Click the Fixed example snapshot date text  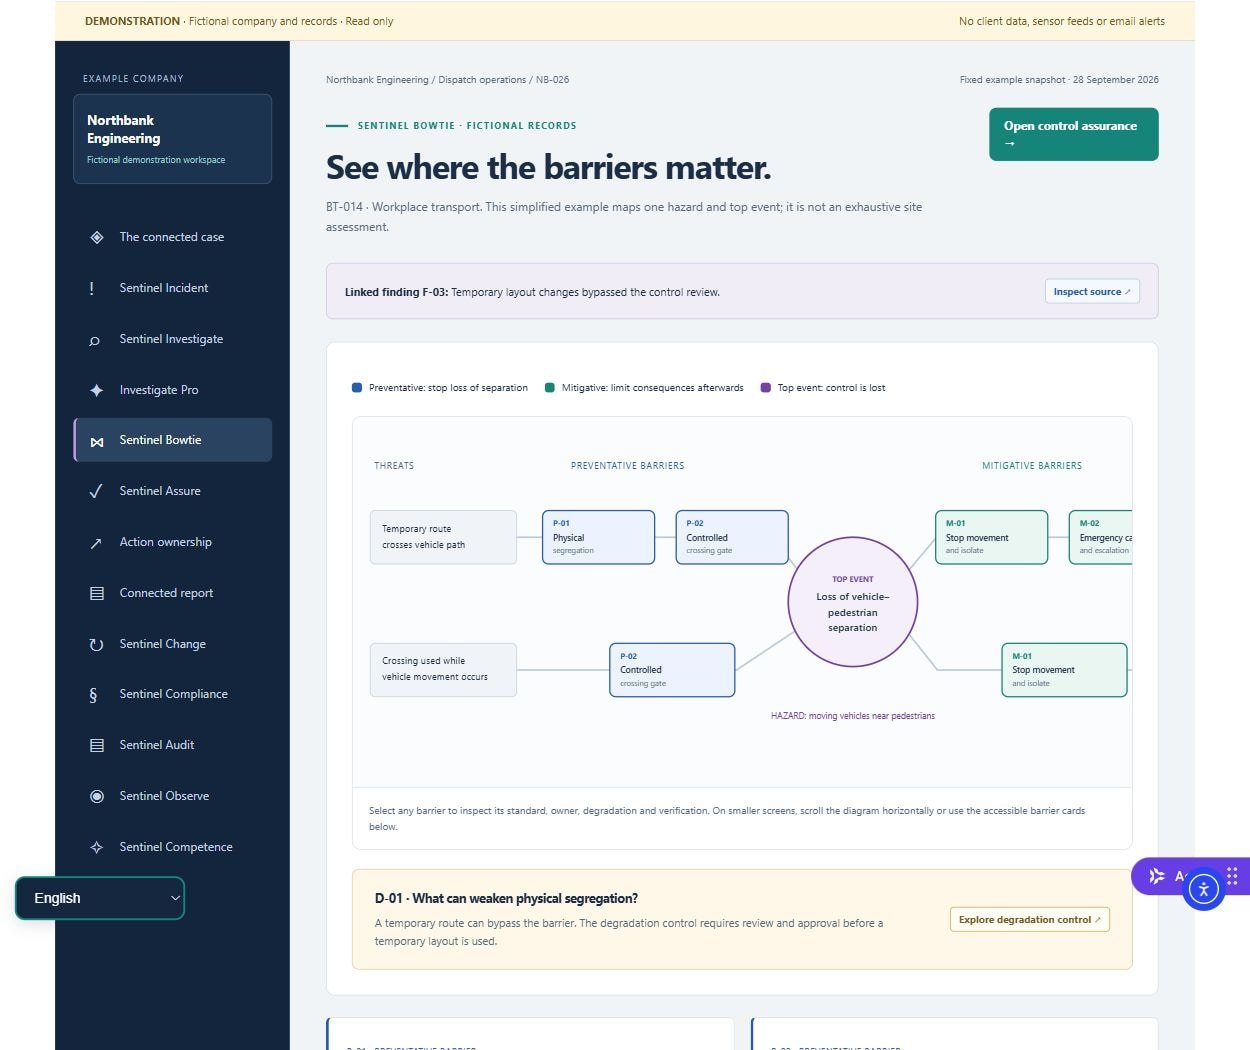click(x=1059, y=80)
